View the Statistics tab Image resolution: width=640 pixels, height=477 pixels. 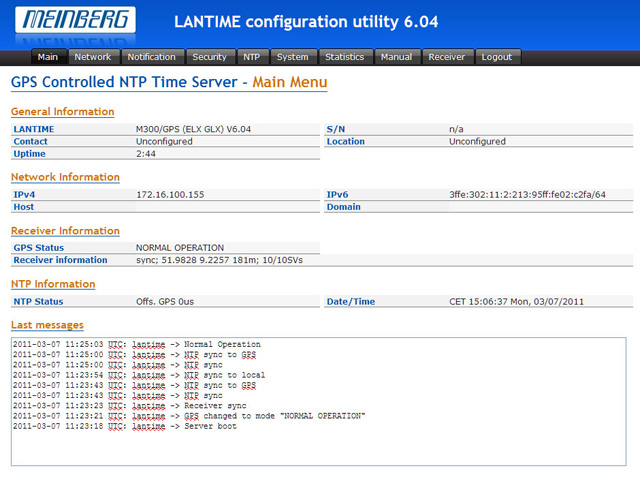pos(345,57)
